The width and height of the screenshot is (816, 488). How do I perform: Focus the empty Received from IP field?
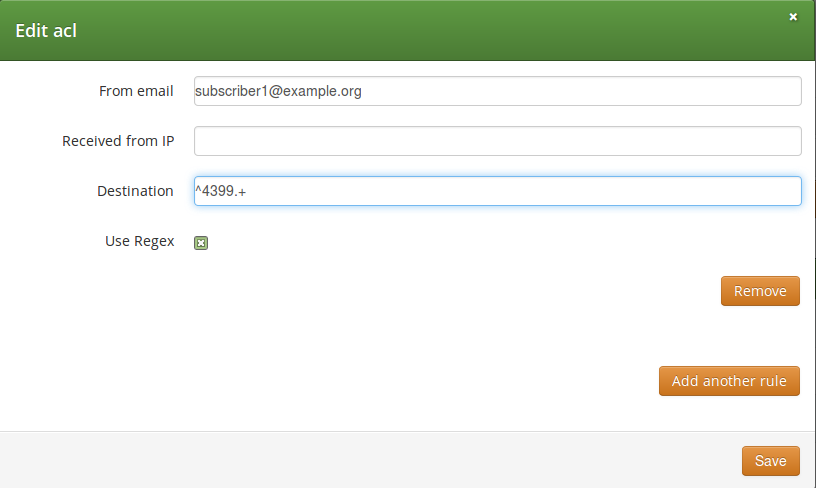497,141
